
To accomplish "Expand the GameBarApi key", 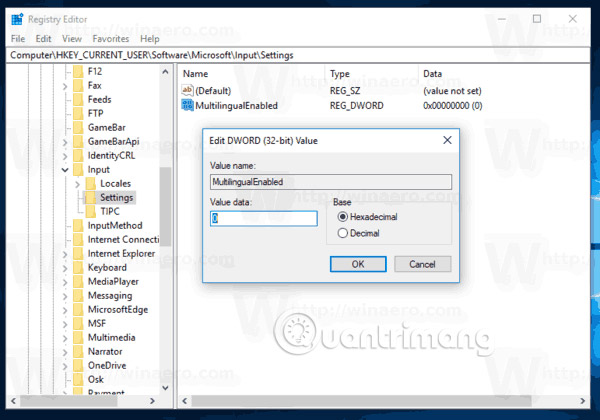I will coord(65,143).
